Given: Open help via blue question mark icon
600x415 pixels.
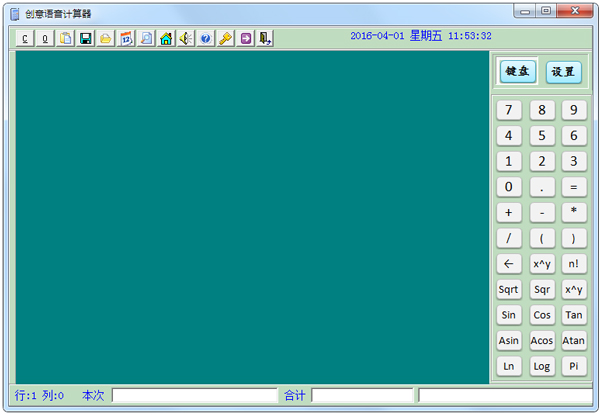Looking at the screenshot, I should (206, 39).
